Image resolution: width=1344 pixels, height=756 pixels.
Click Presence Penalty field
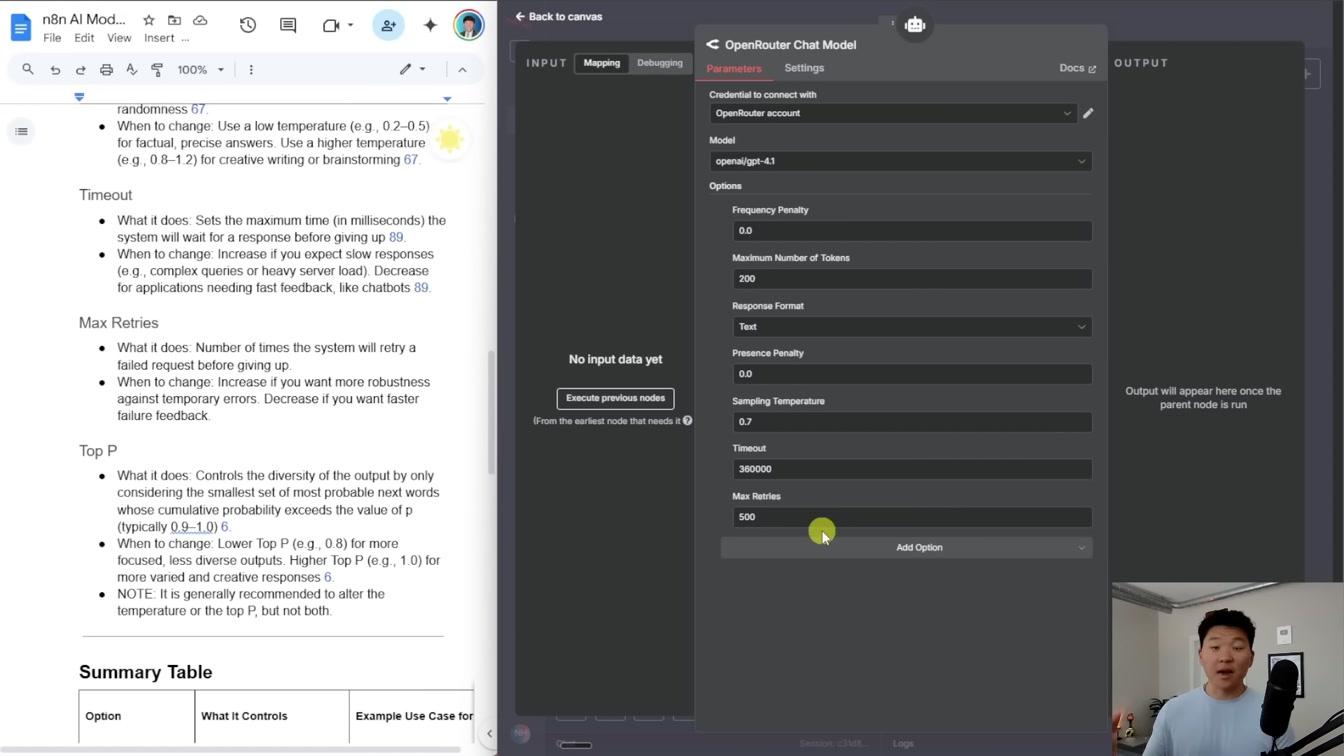tap(912, 374)
